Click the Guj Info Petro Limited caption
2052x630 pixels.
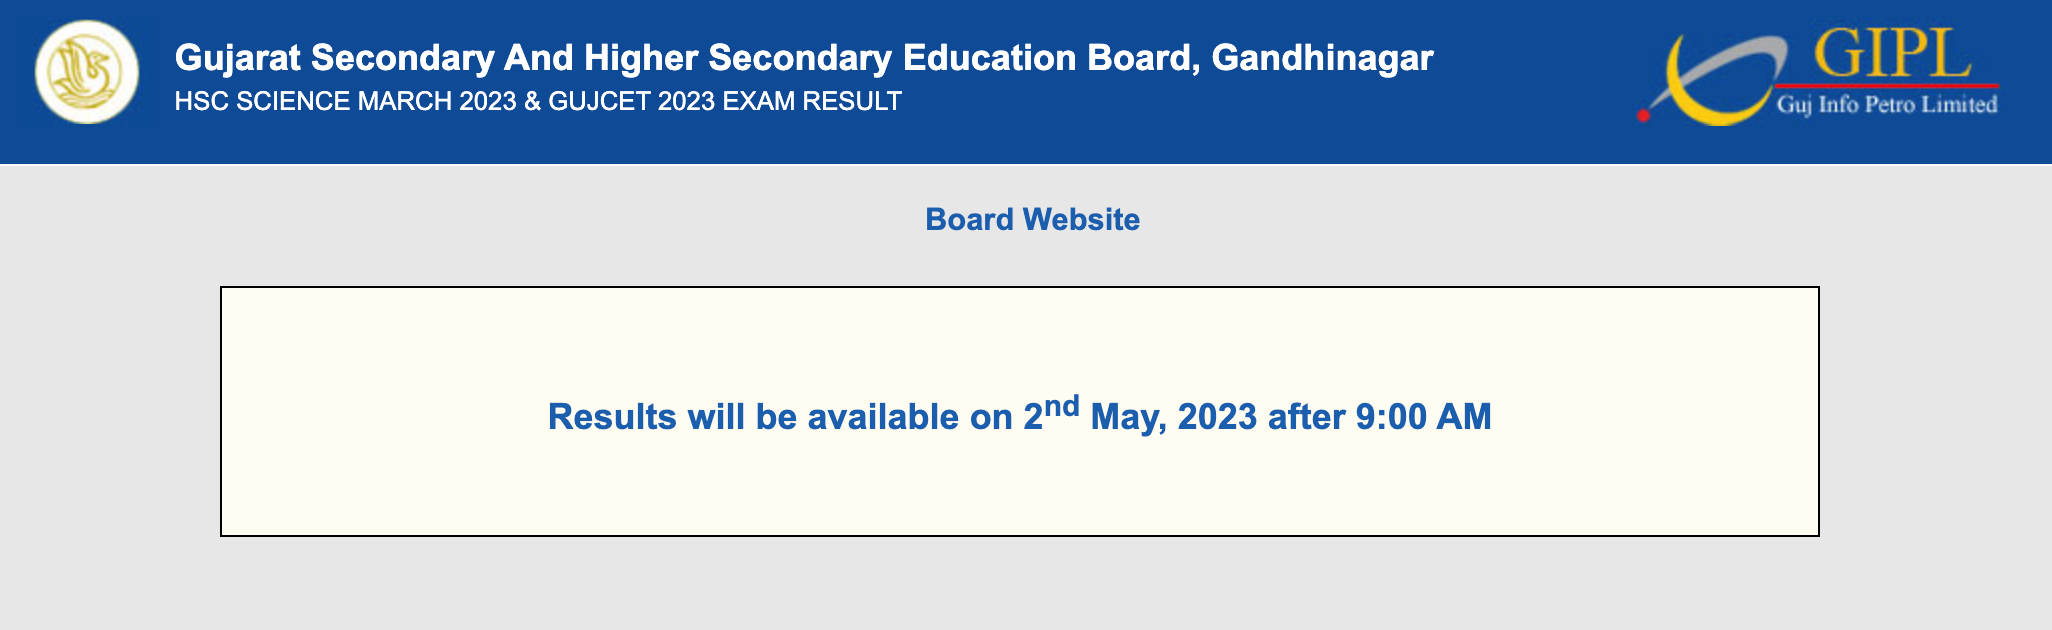pyautogui.click(x=1887, y=104)
